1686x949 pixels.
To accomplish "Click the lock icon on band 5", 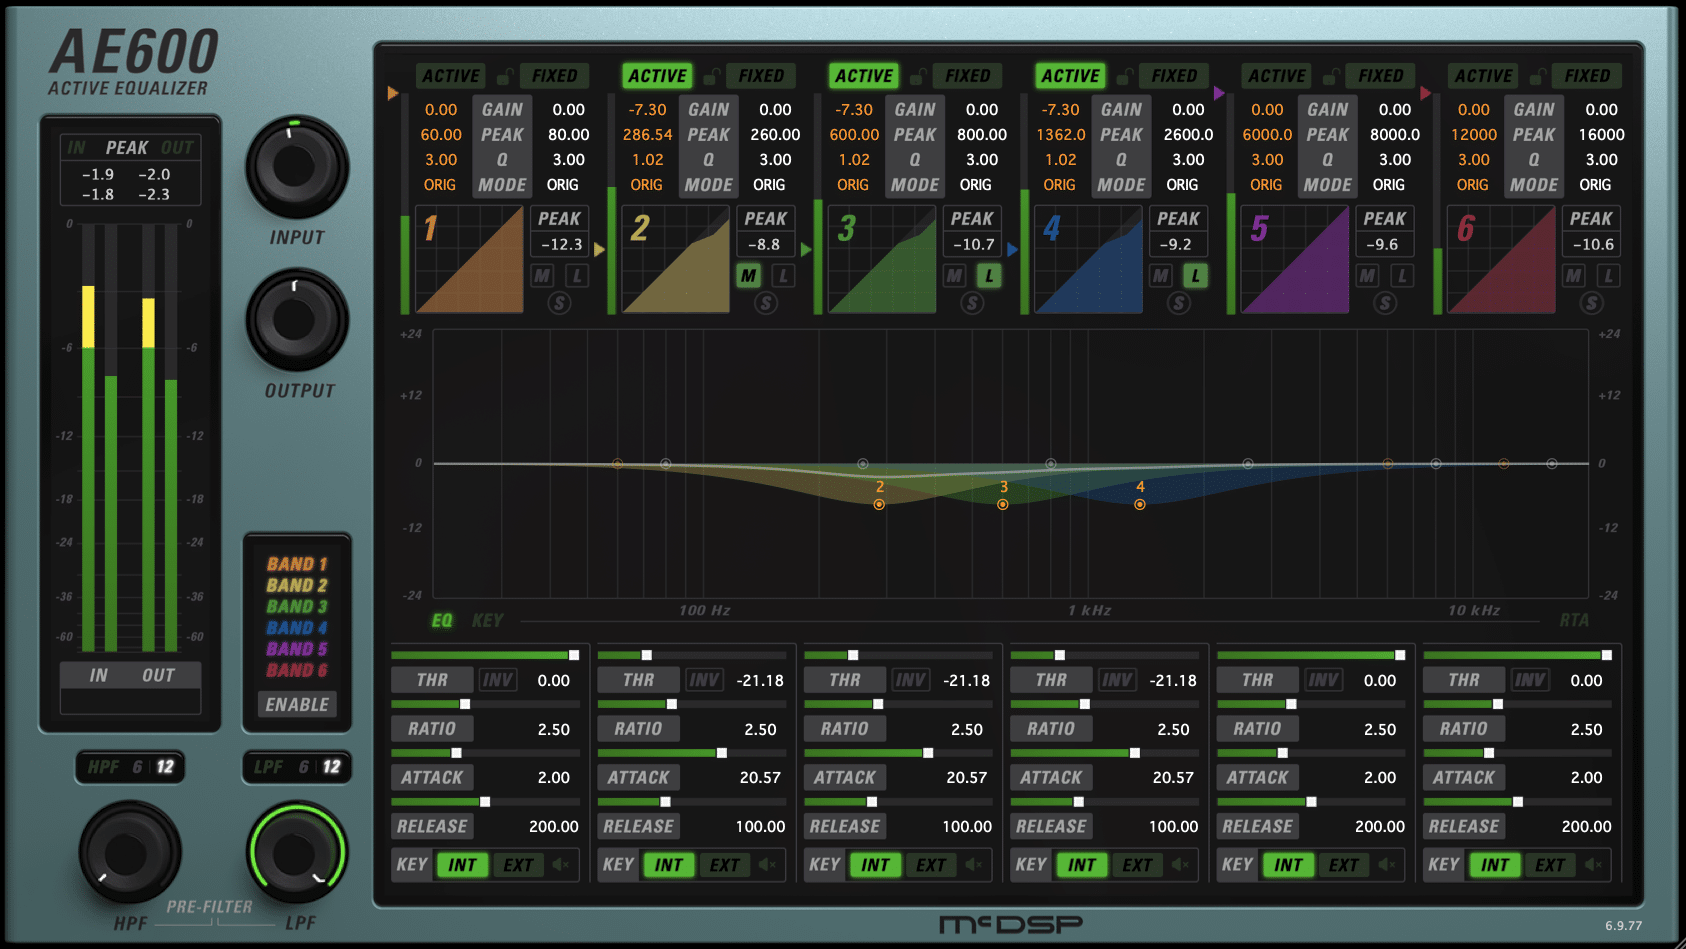I will point(1332,77).
